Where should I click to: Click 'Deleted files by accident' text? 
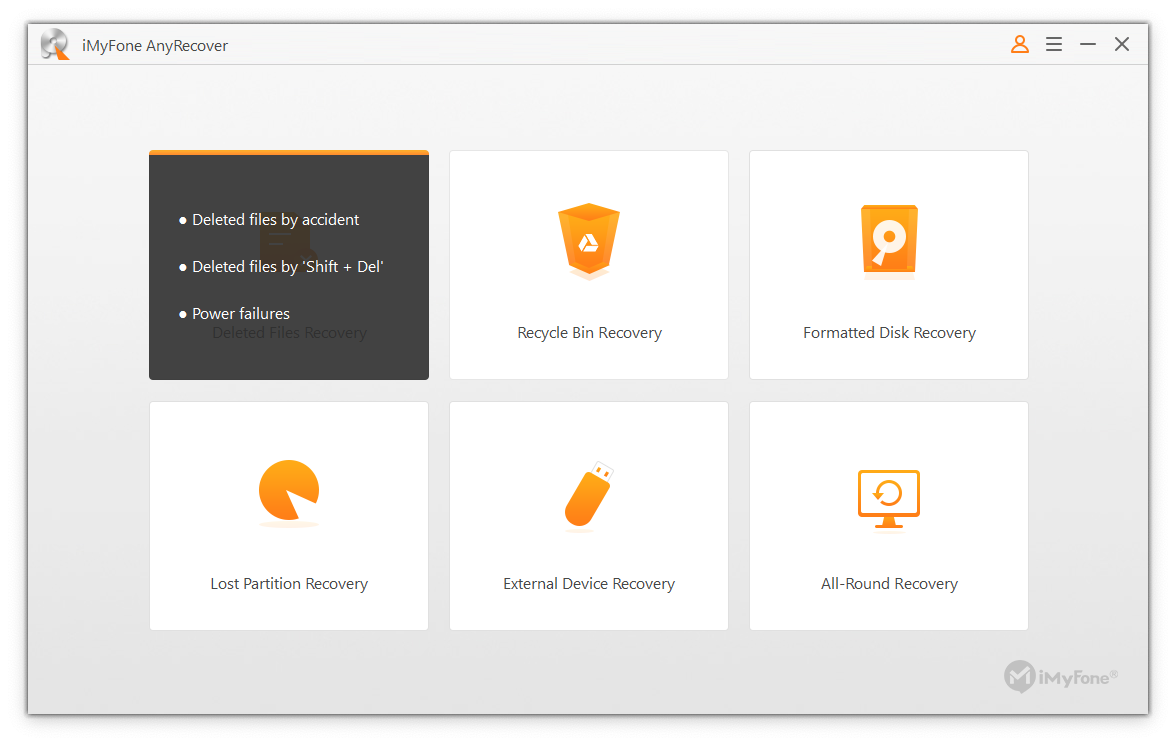point(275,220)
